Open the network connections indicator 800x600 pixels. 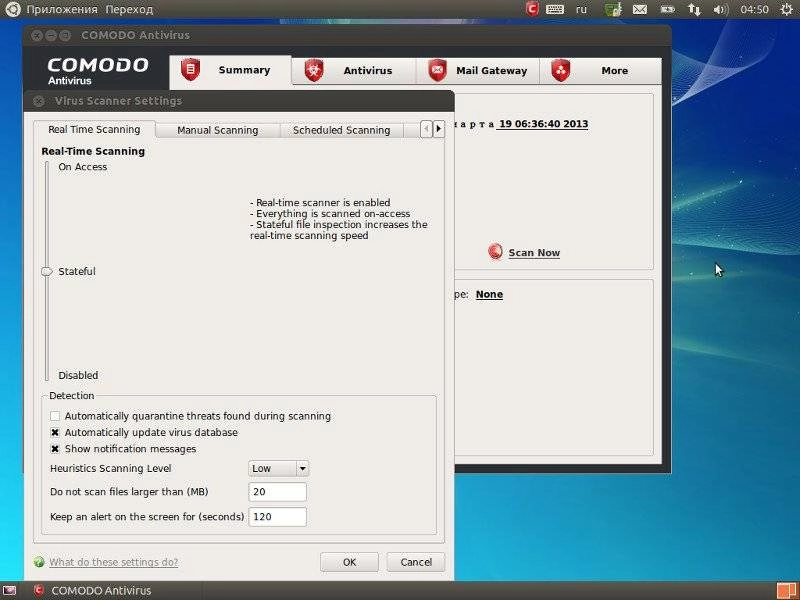[x=694, y=9]
